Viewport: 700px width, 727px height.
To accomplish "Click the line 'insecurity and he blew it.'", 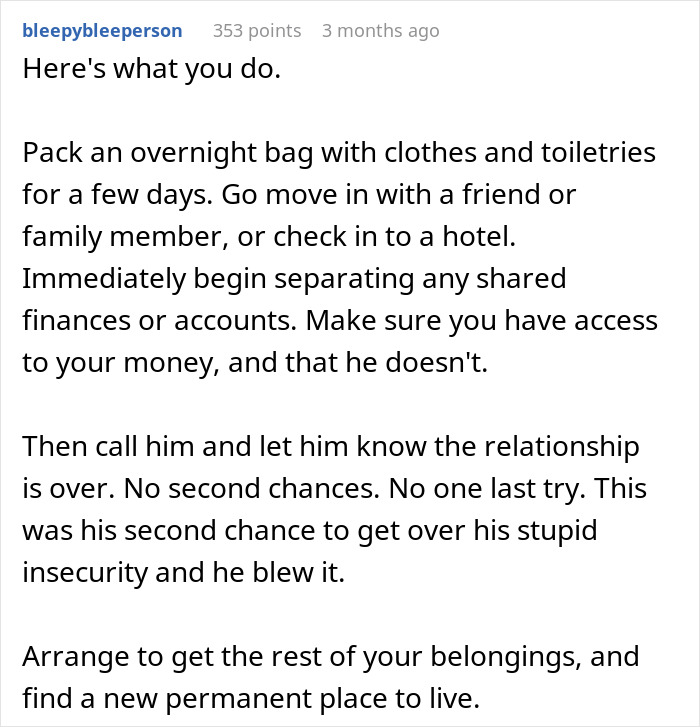I will [184, 573].
